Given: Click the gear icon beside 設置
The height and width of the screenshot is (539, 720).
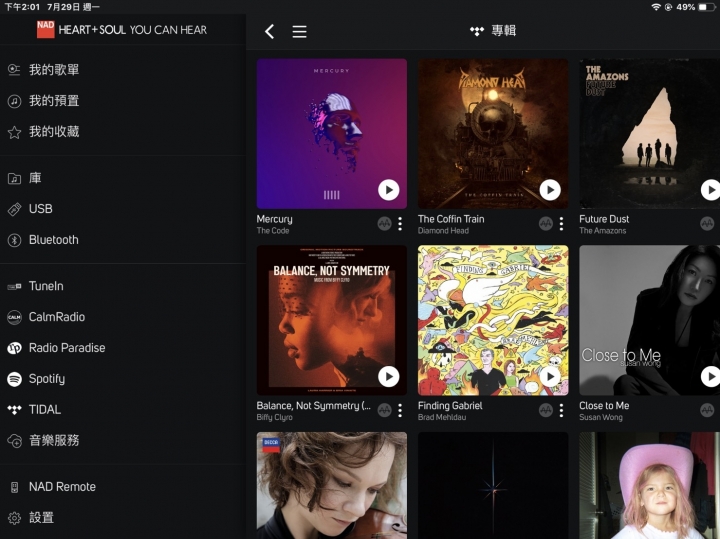Looking at the screenshot, I should [14, 518].
